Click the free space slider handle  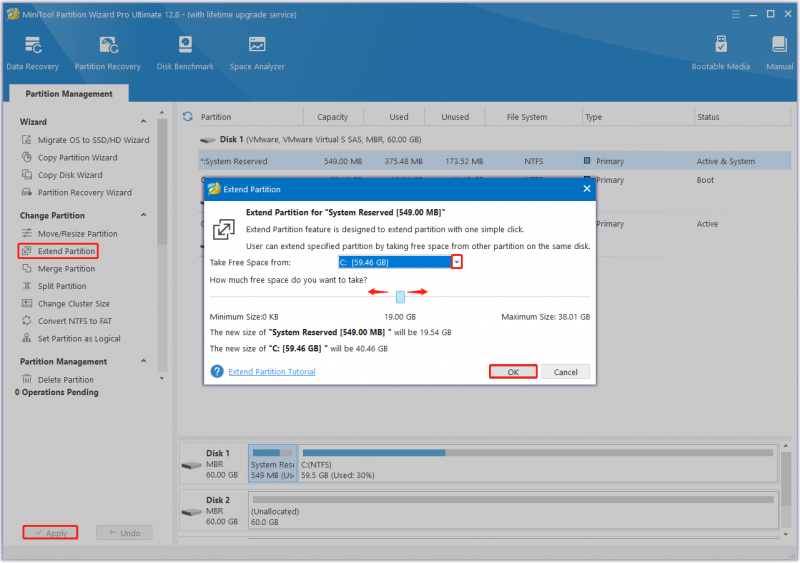tap(401, 297)
